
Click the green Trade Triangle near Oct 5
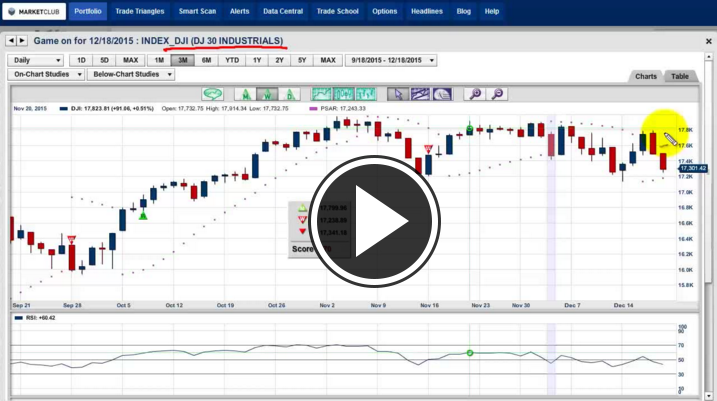(143, 216)
